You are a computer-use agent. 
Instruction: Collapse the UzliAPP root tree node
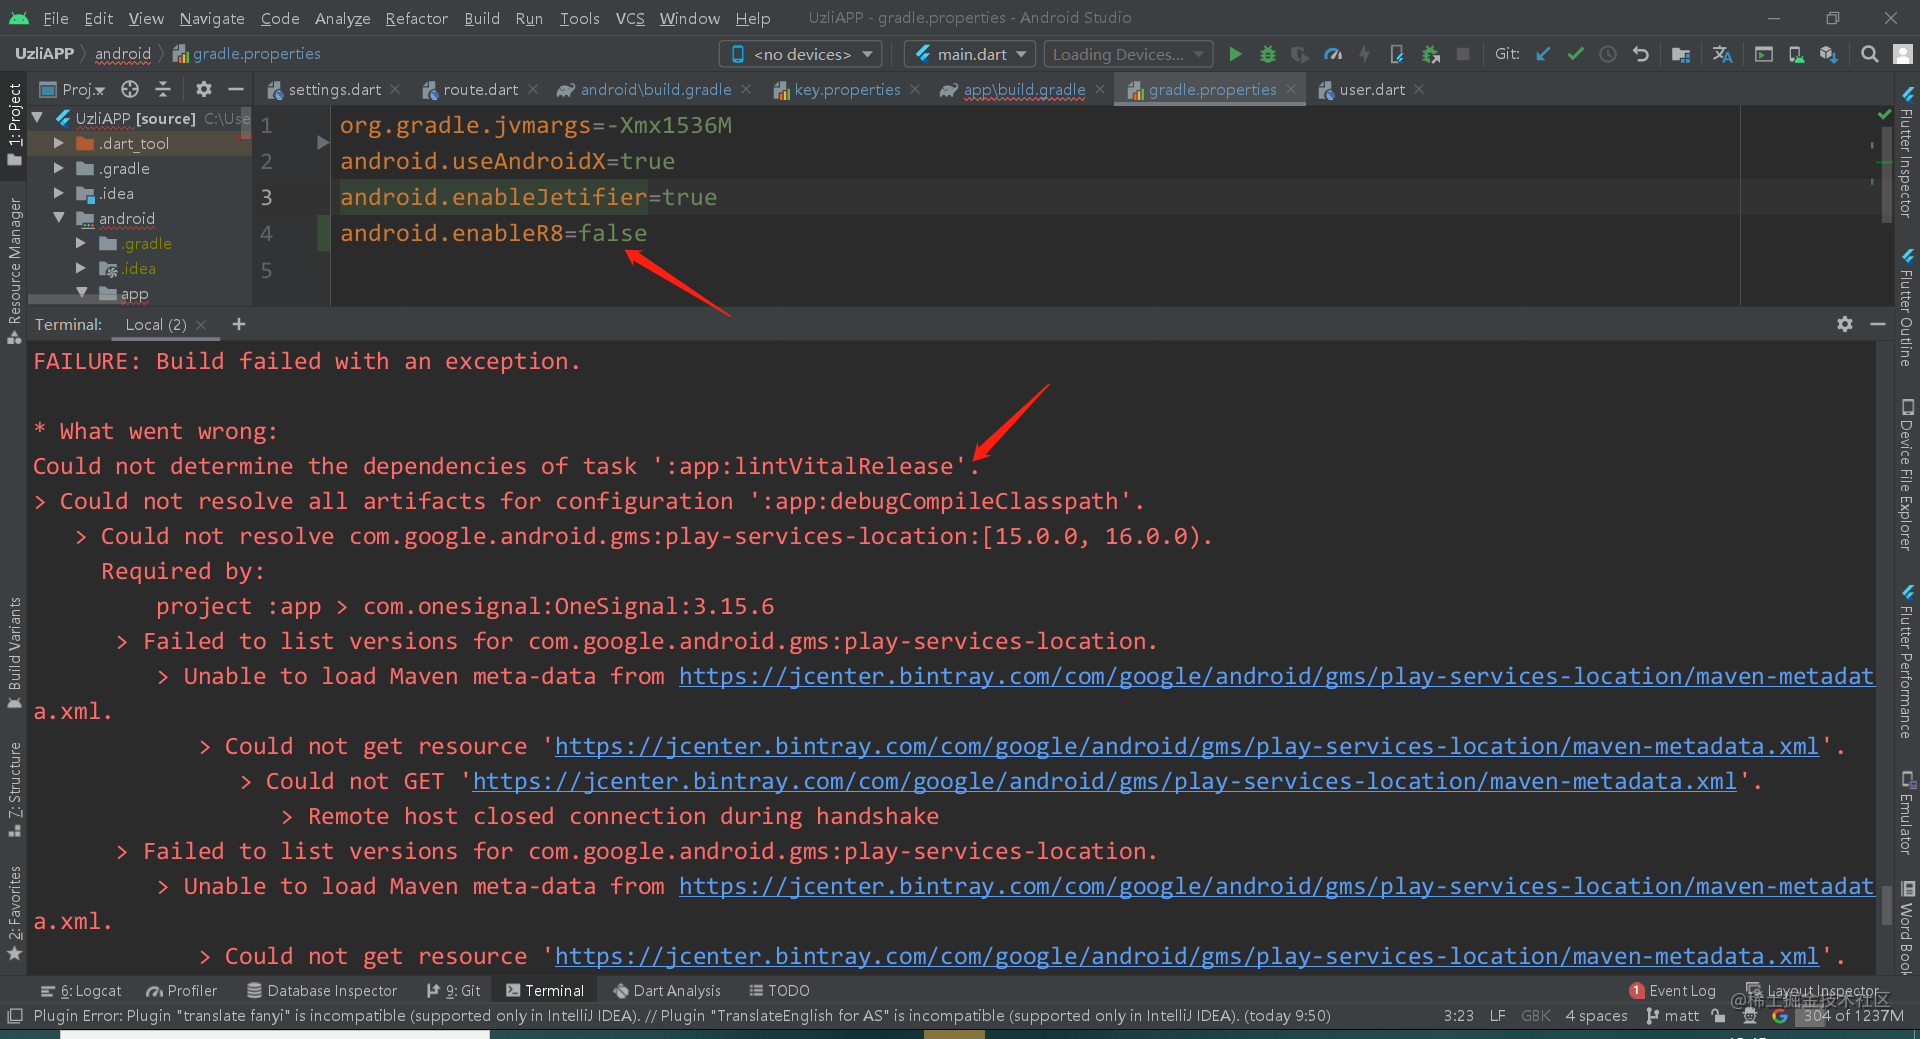coord(38,118)
